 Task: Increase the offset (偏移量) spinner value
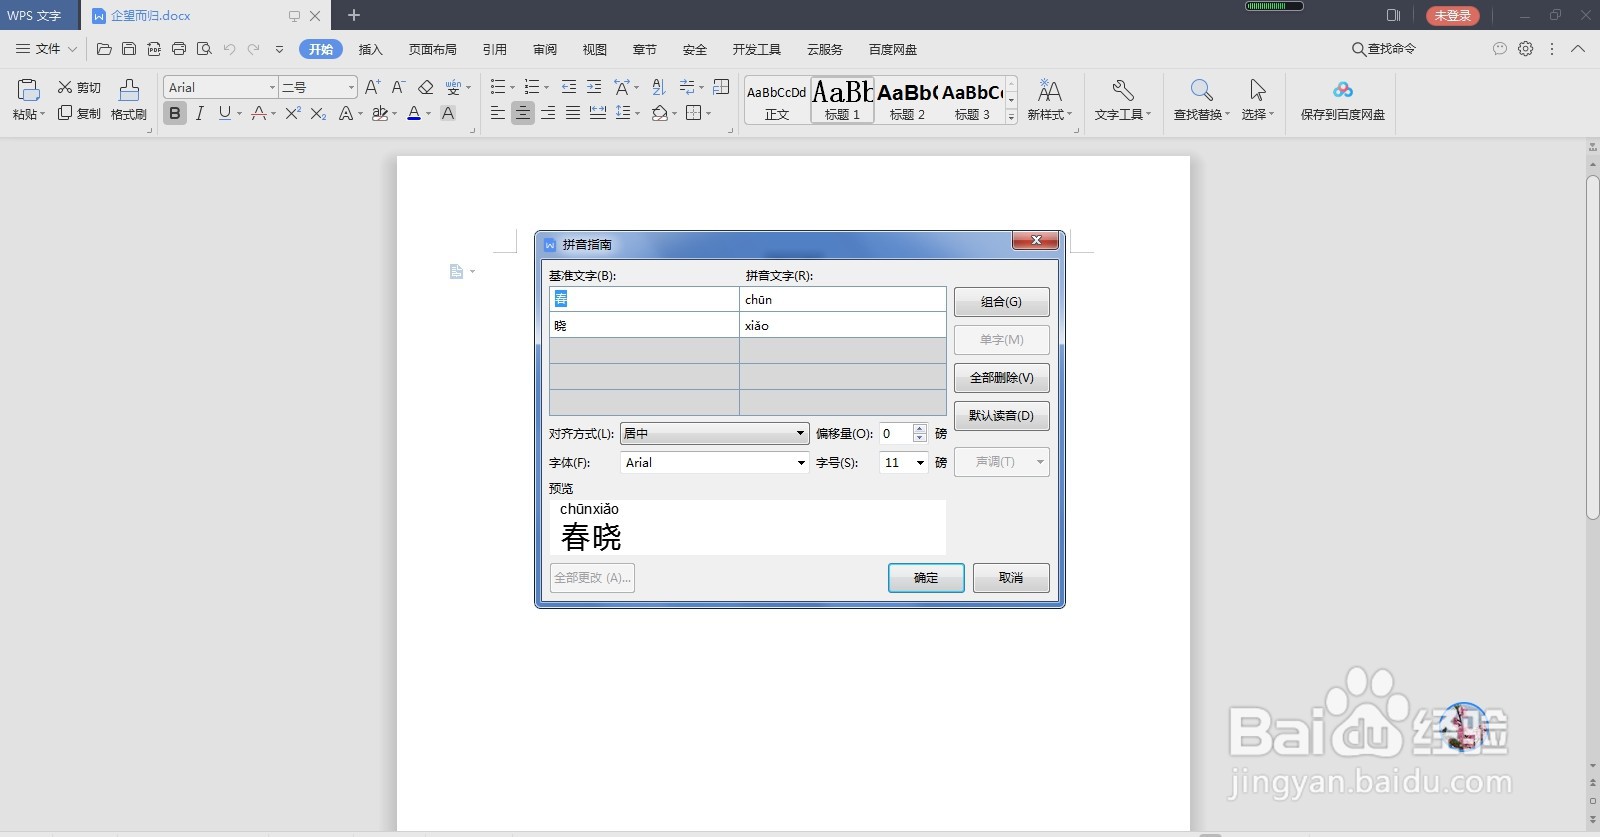point(920,428)
